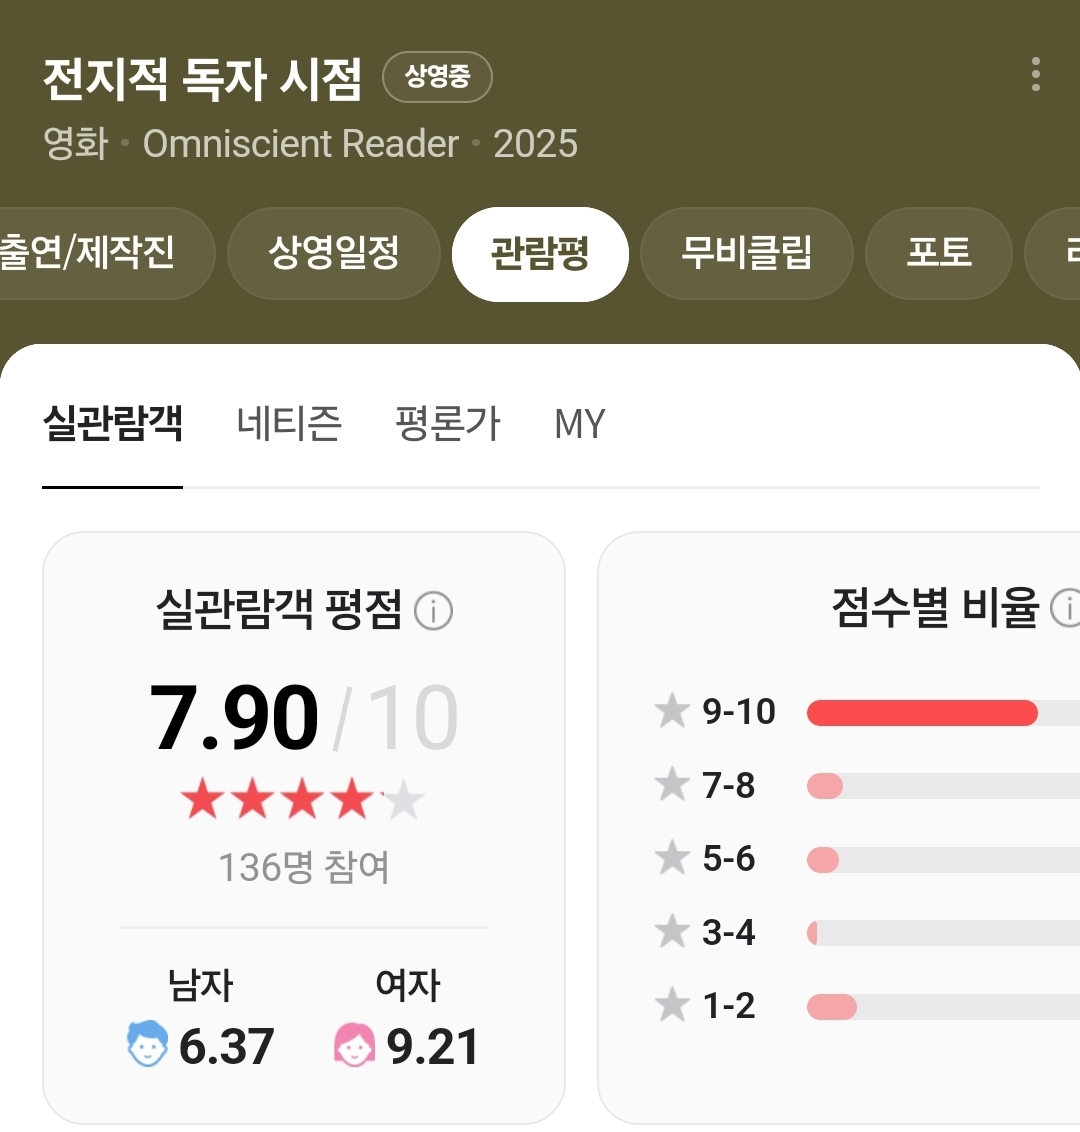Tap the female face icon under 여자
Screen dimensions: 1080x1132
pos(354,1045)
